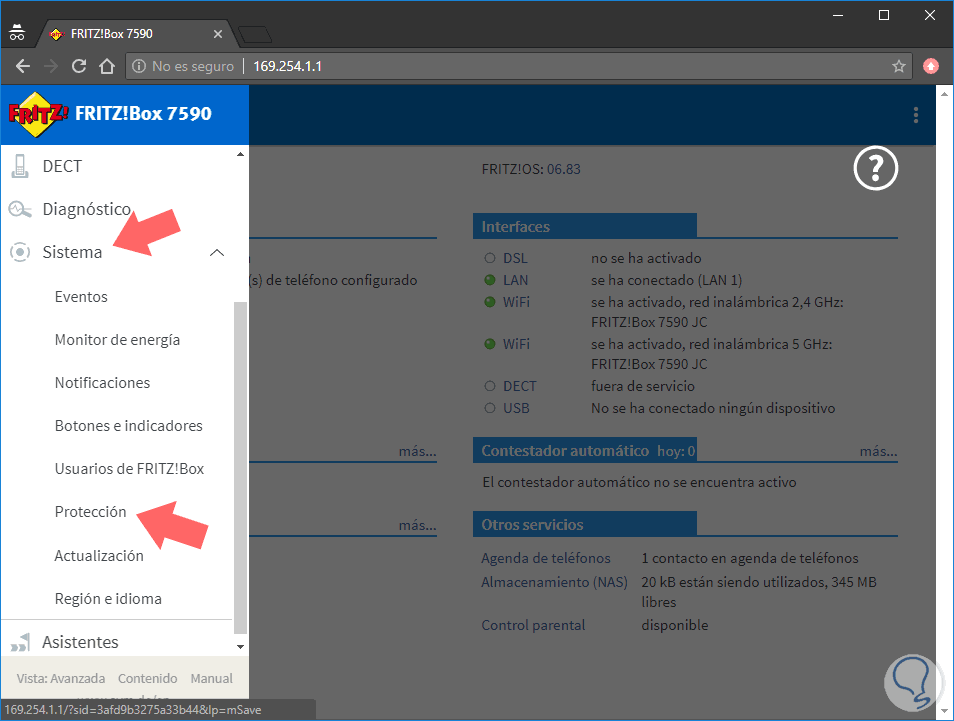The width and height of the screenshot is (954, 721).
Task: Click the browser back arrow
Action: coord(23,66)
